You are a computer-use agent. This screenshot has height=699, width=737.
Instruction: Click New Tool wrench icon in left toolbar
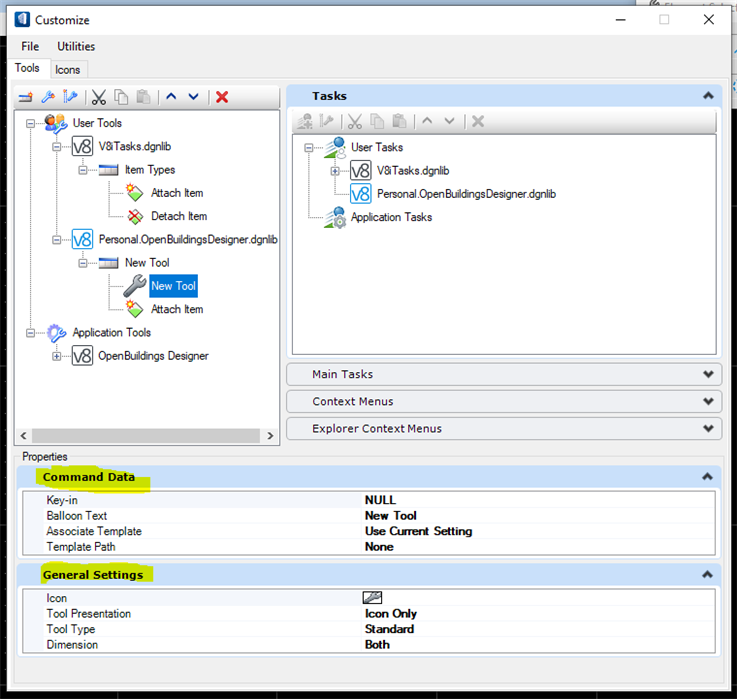point(48,97)
